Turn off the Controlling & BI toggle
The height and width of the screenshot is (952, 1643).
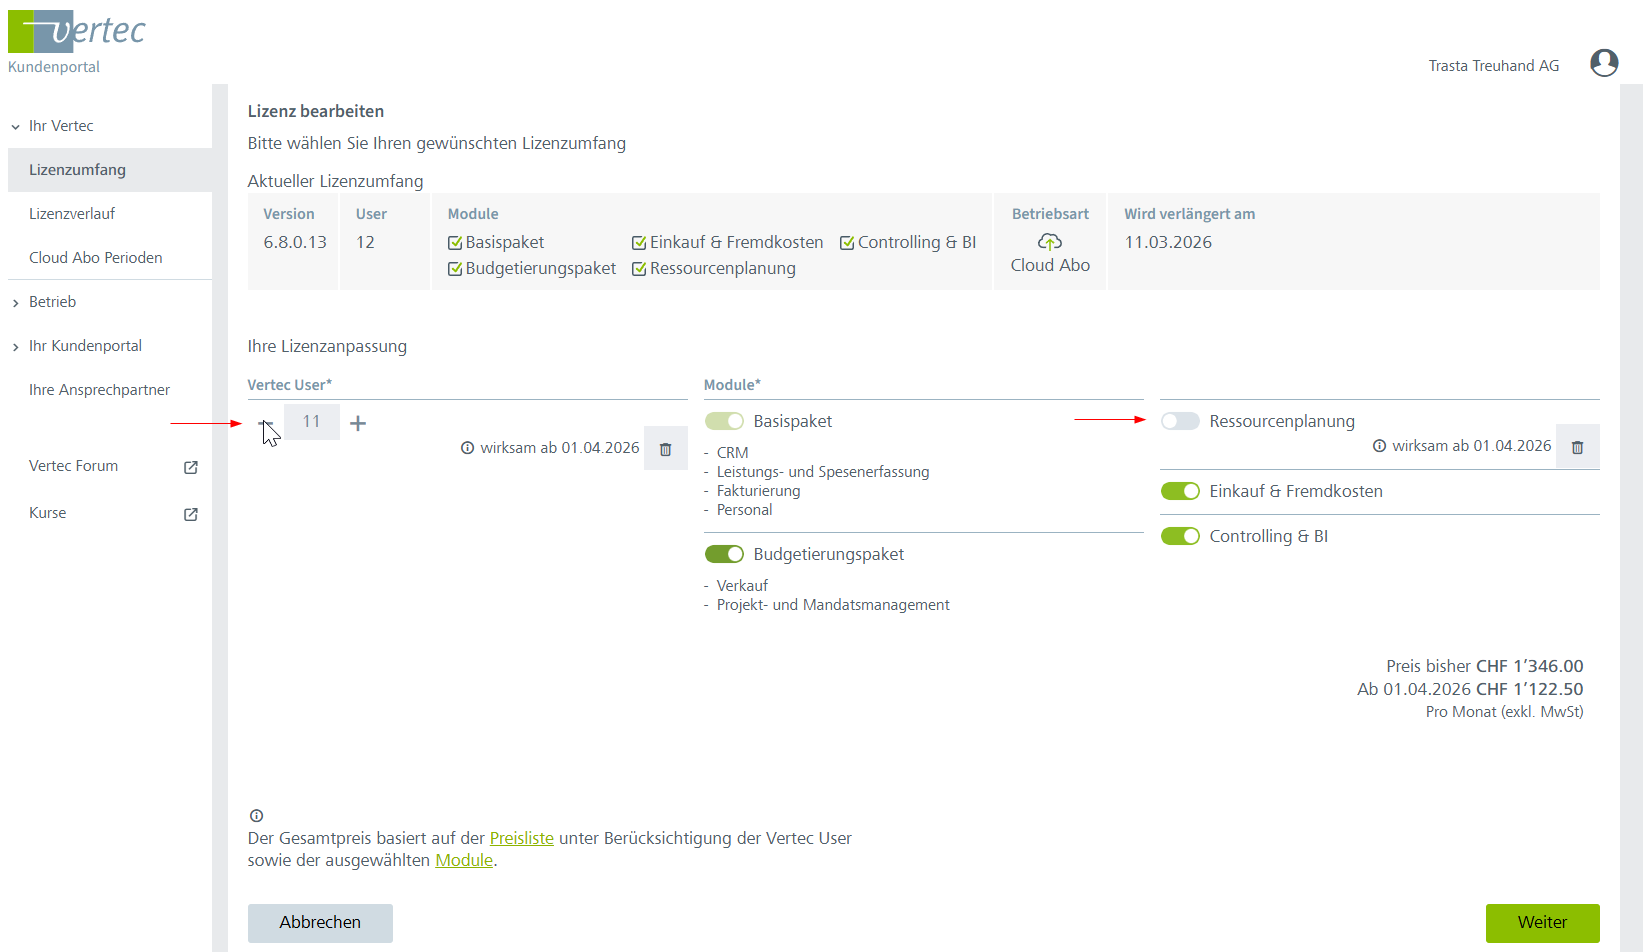pyautogui.click(x=1180, y=536)
